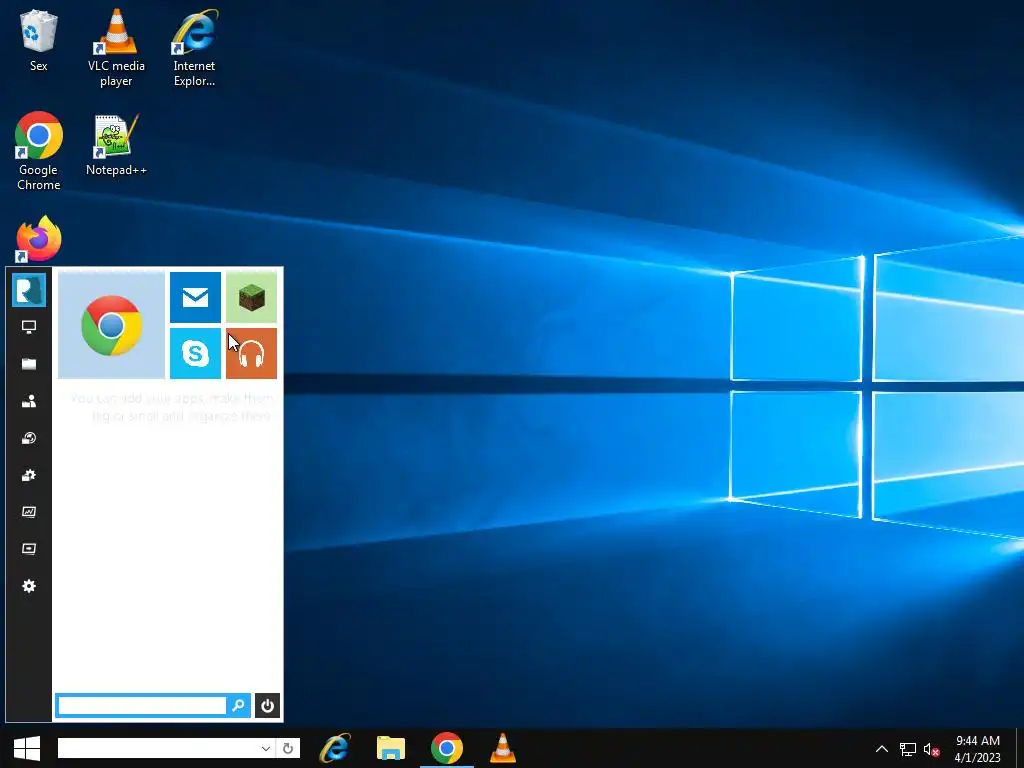This screenshot has height=768, width=1024.
Task: Expand the taskbar address bar dropdown
Action: pos(265,748)
